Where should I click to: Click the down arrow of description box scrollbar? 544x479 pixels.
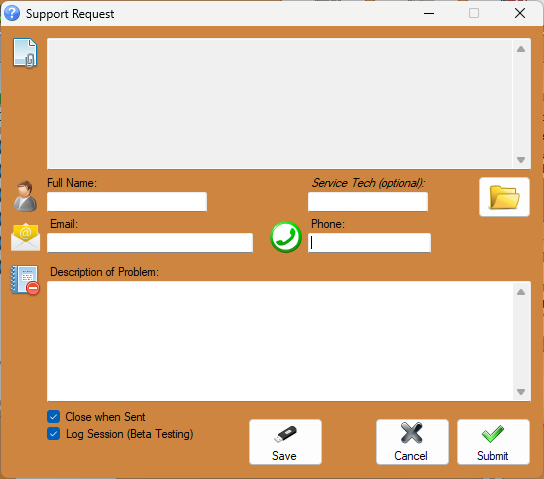[521, 392]
